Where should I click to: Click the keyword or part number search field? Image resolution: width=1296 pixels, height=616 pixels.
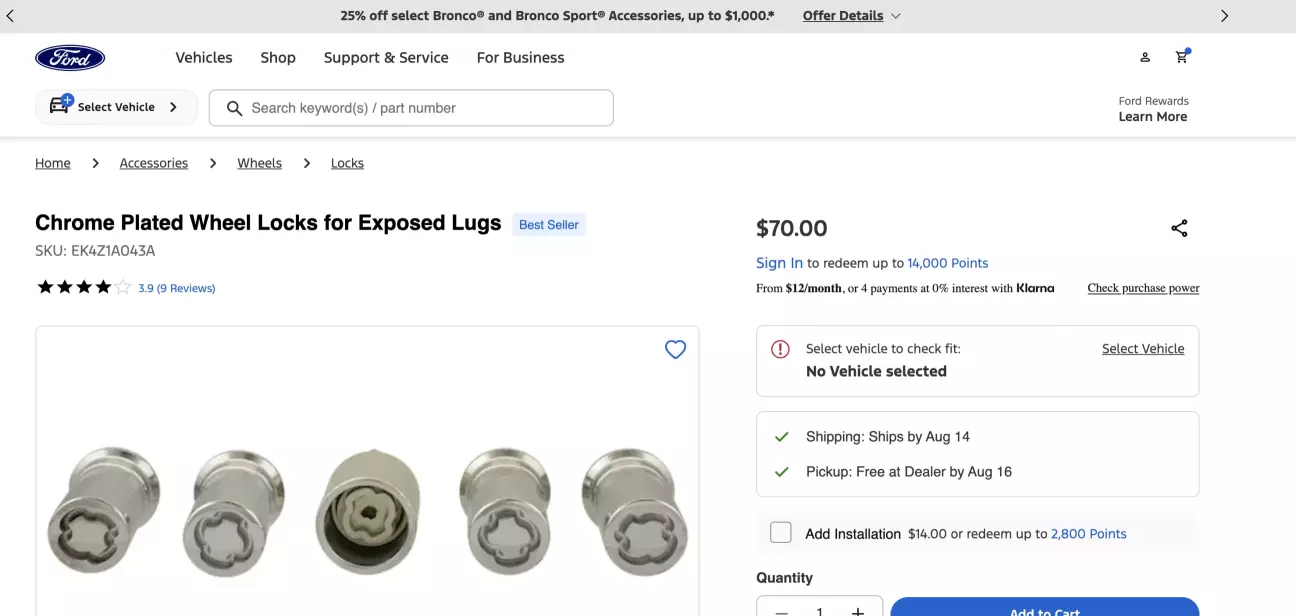[411, 108]
